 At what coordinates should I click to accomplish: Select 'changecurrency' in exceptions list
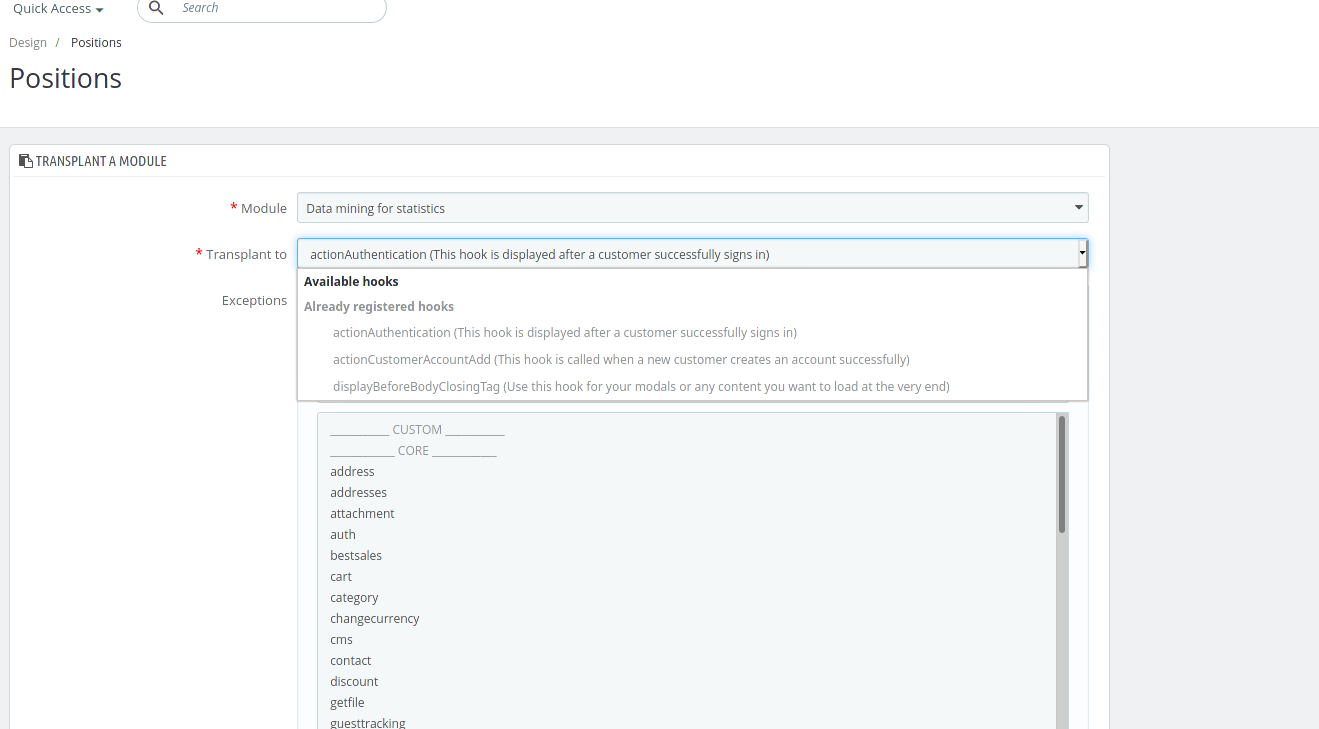(687, 619)
